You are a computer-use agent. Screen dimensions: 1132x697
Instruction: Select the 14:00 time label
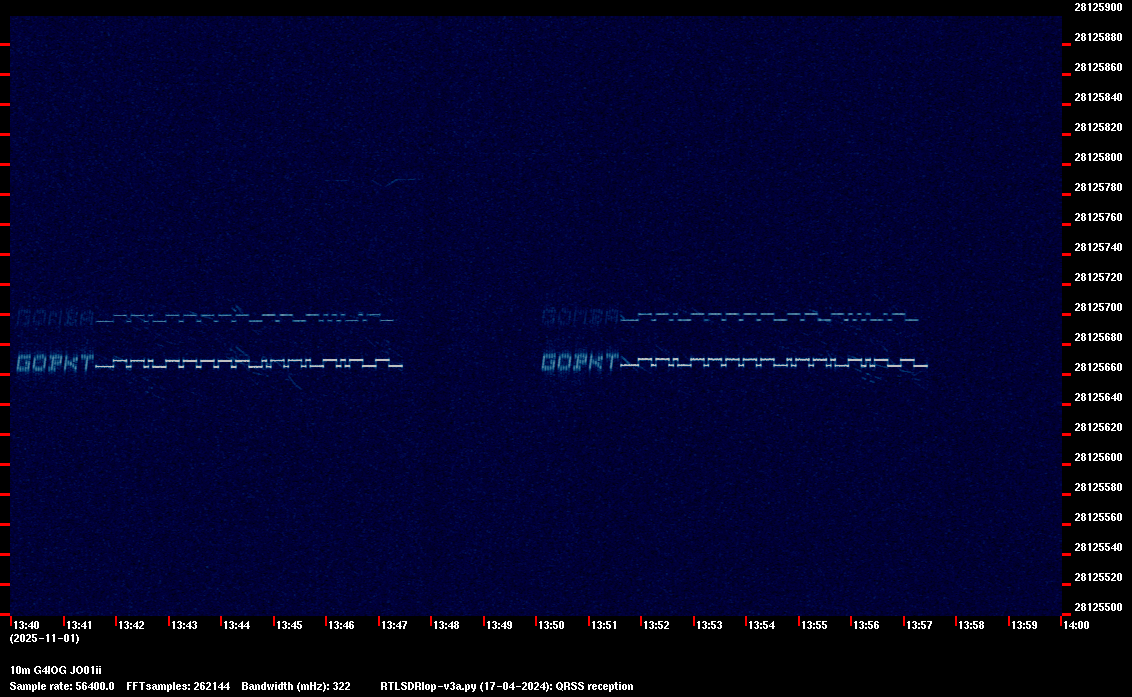(1076, 625)
